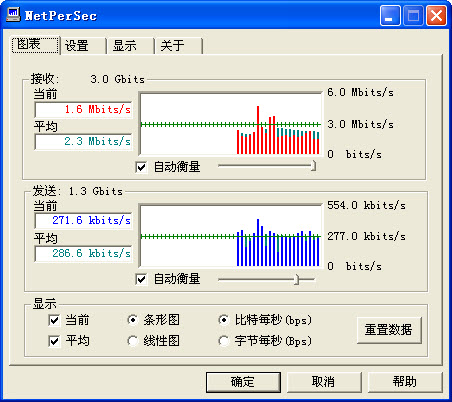Image resolution: width=452 pixels, height=402 pixels.
Task: Click the 重置数据 button
Action: point(389,330)
